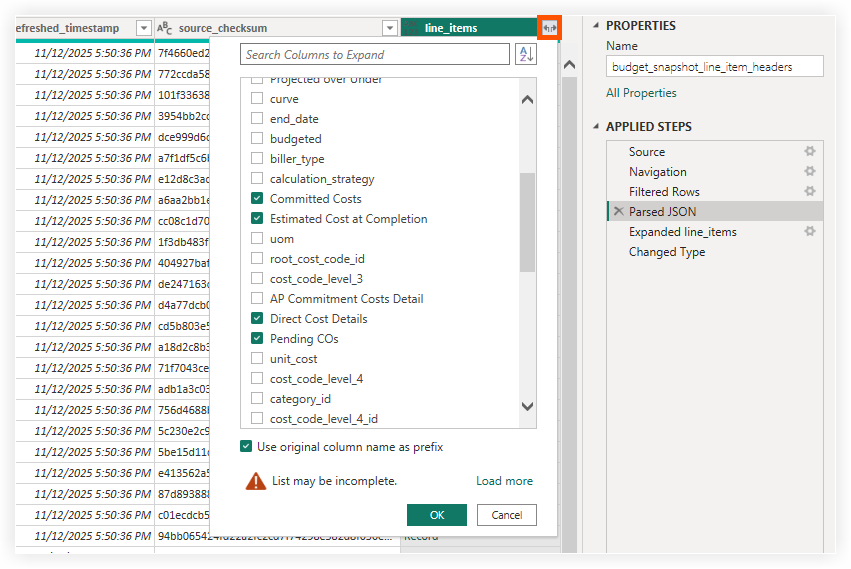Click the checksum cell 1f3db483f

click(x=183, y=242)
